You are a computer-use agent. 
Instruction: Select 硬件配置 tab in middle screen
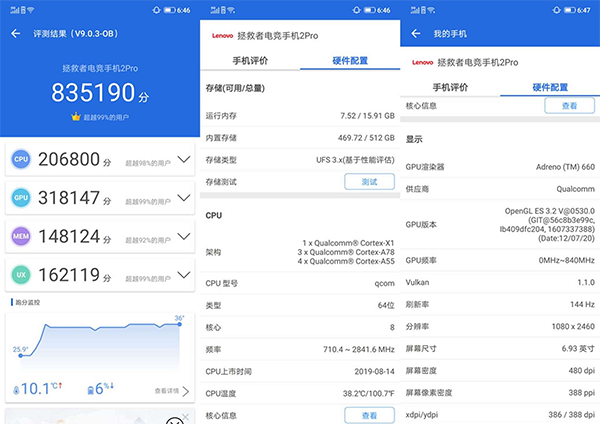click(x=350, y=60)
